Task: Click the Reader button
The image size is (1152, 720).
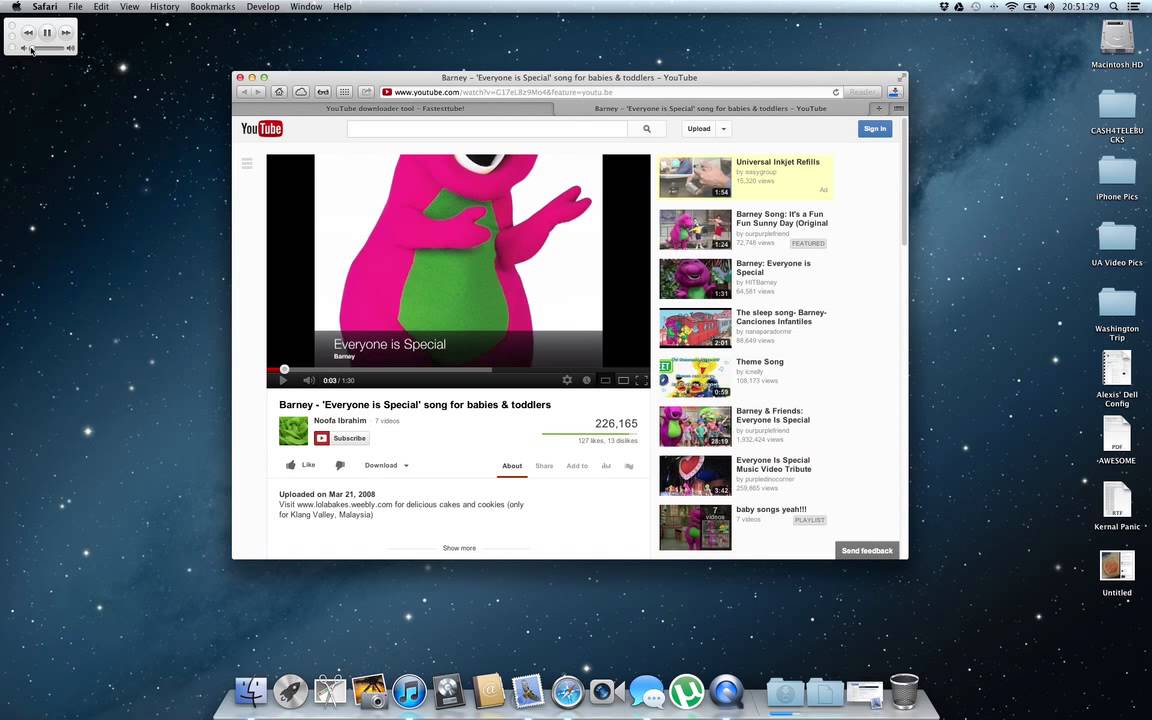Action: pyautogui.click(x=863, y=92)
